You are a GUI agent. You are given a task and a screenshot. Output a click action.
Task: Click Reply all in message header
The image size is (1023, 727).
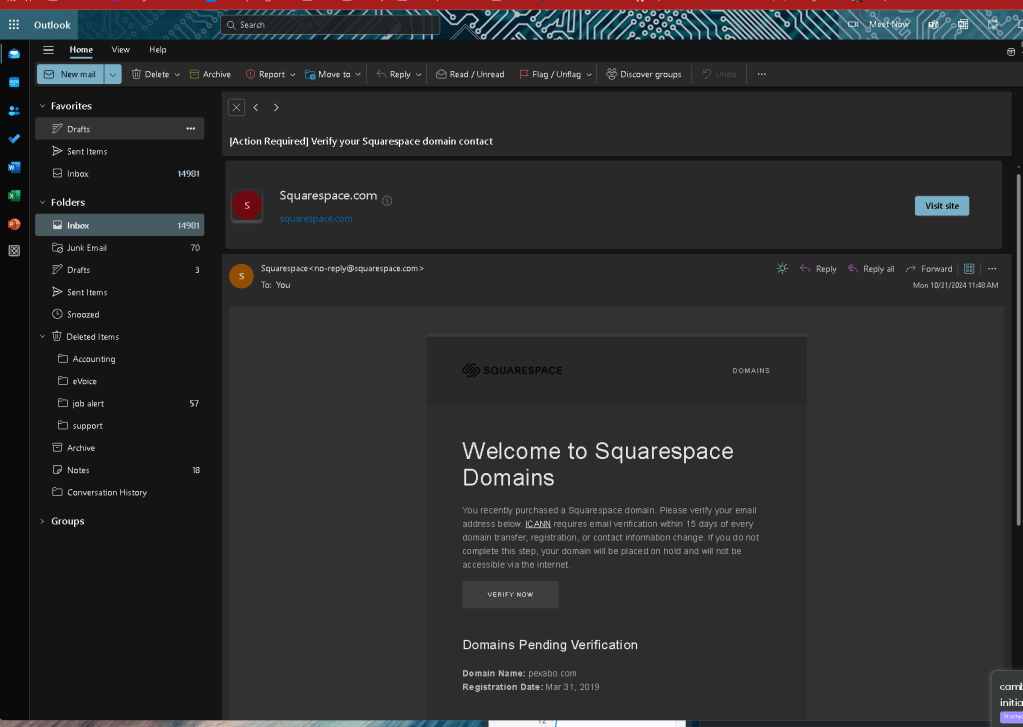tap(871, 269)
